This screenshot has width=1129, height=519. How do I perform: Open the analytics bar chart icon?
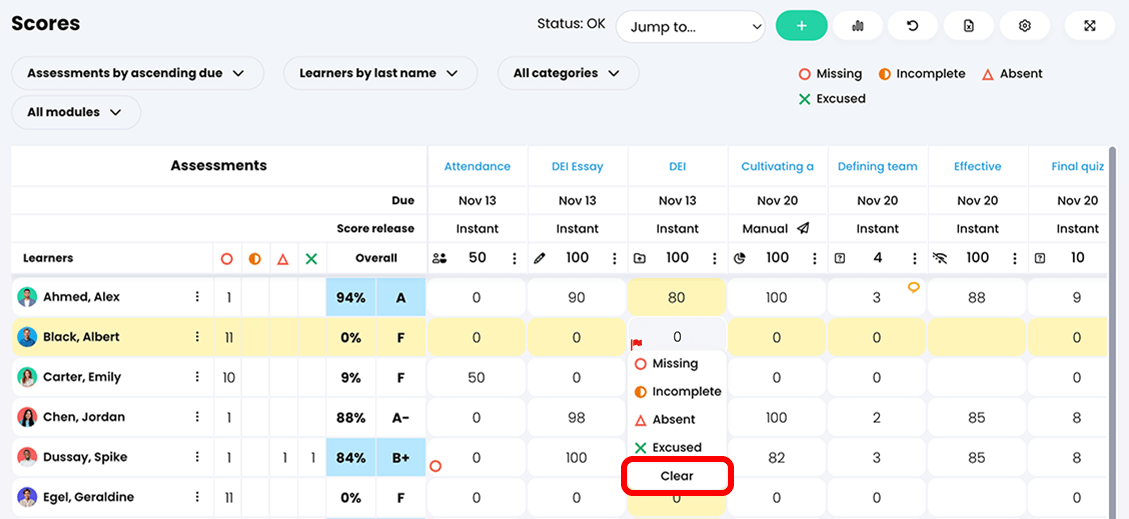tap(858, 26)
